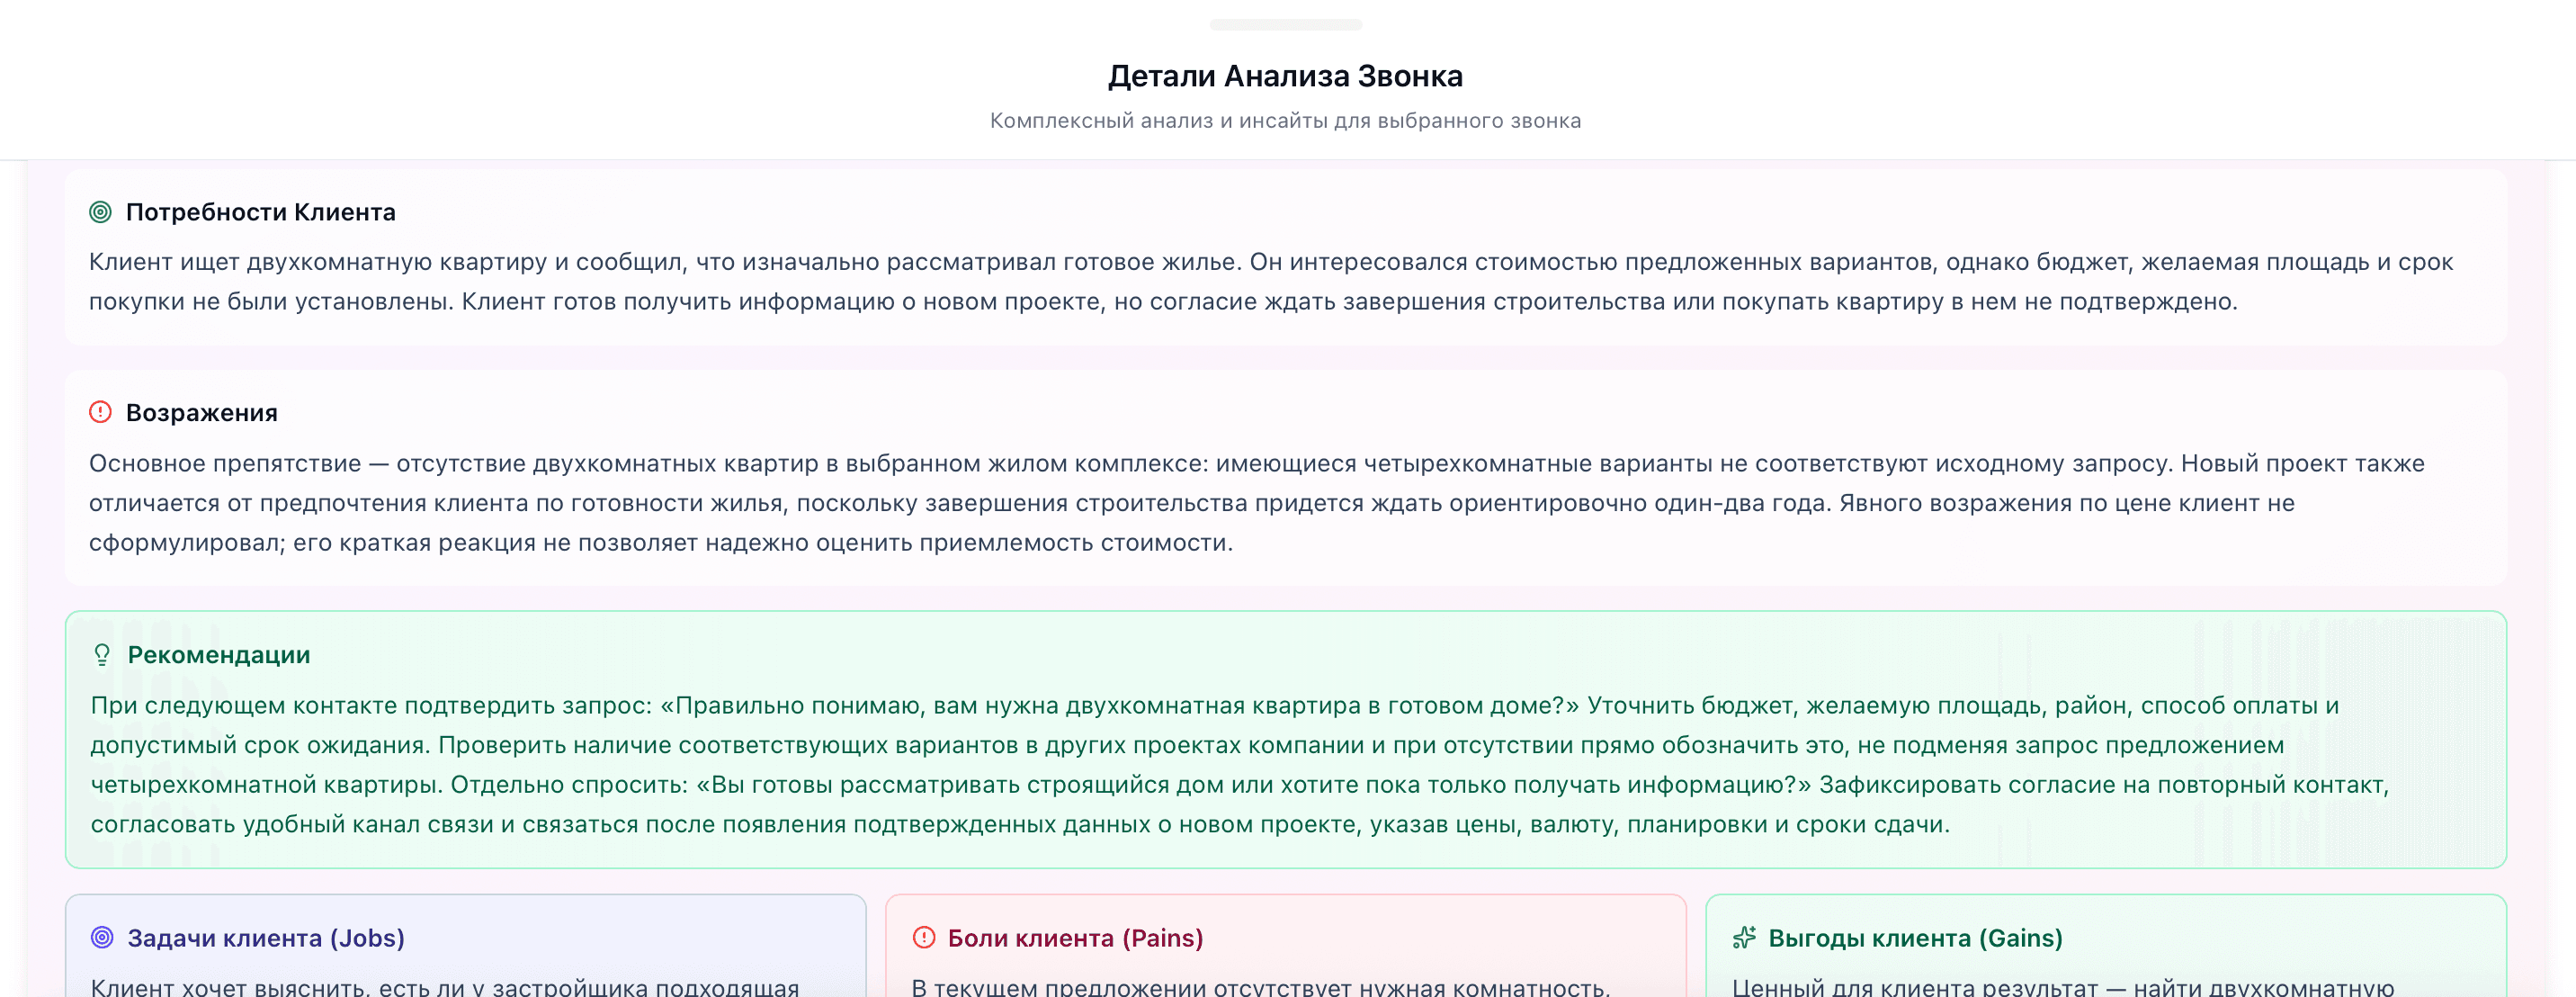Click the Рекомендации section heading

[219, 655]
